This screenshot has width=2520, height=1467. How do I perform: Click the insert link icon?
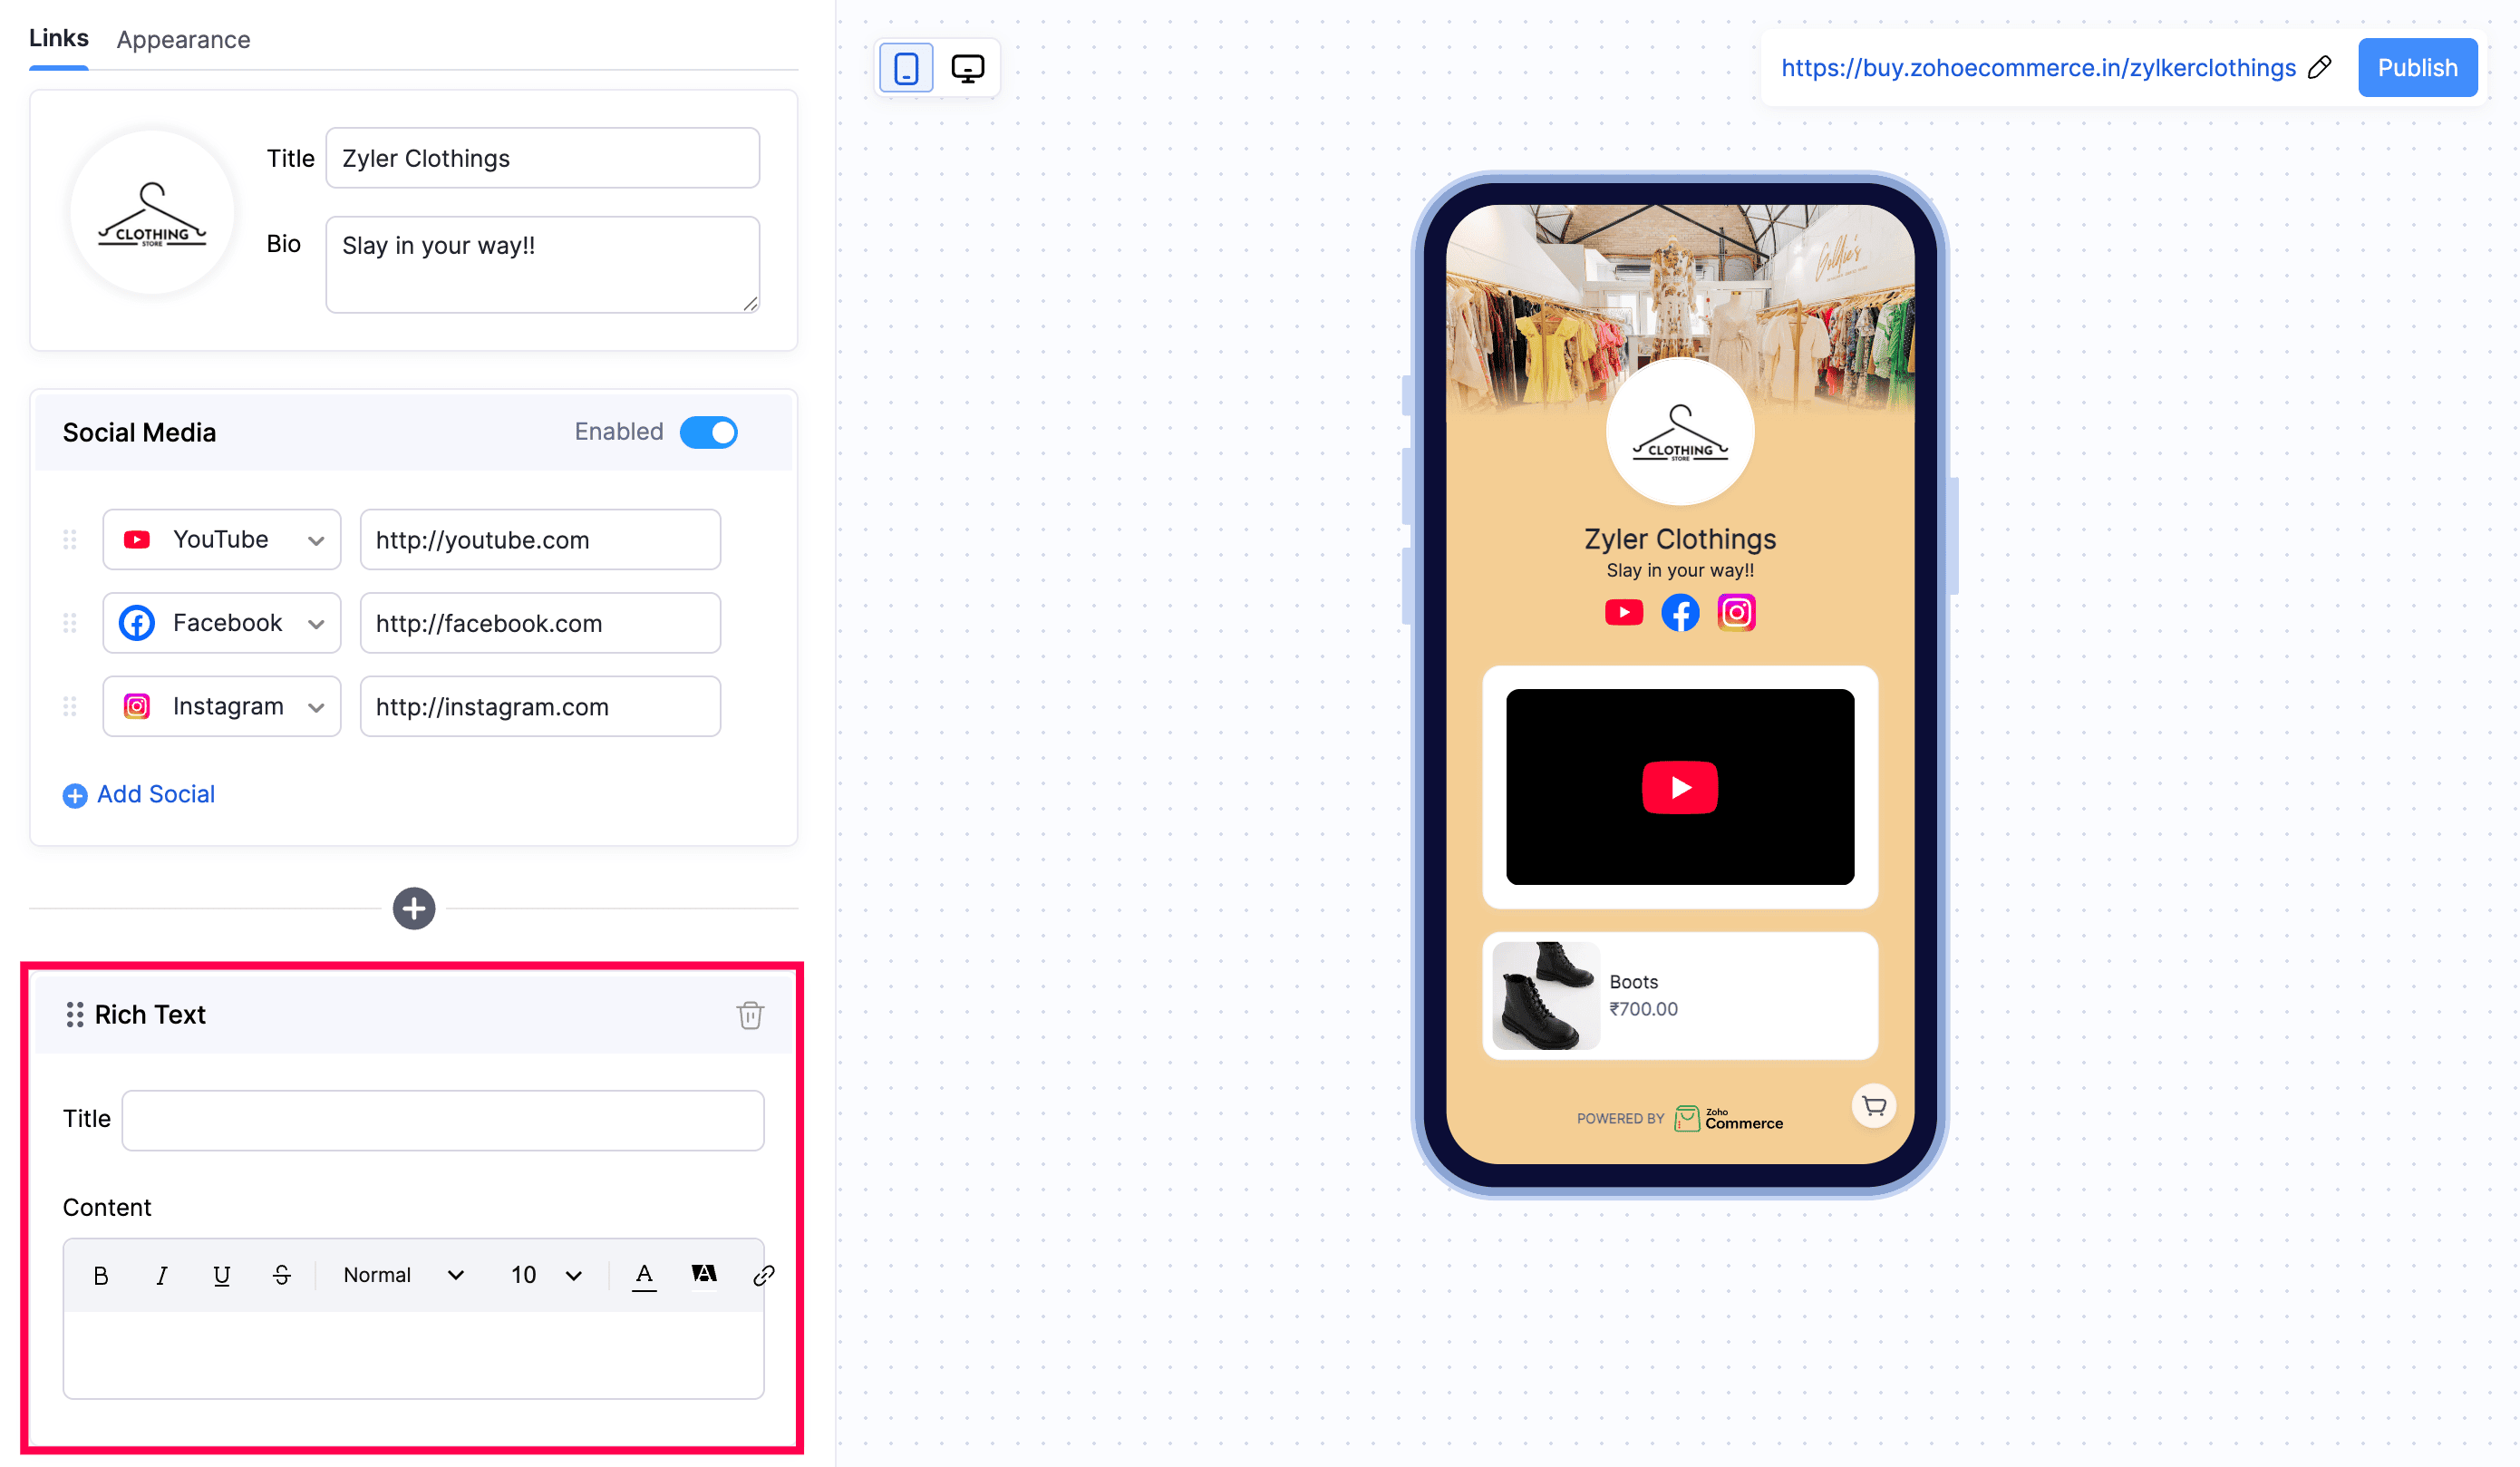coord(764,1276)
